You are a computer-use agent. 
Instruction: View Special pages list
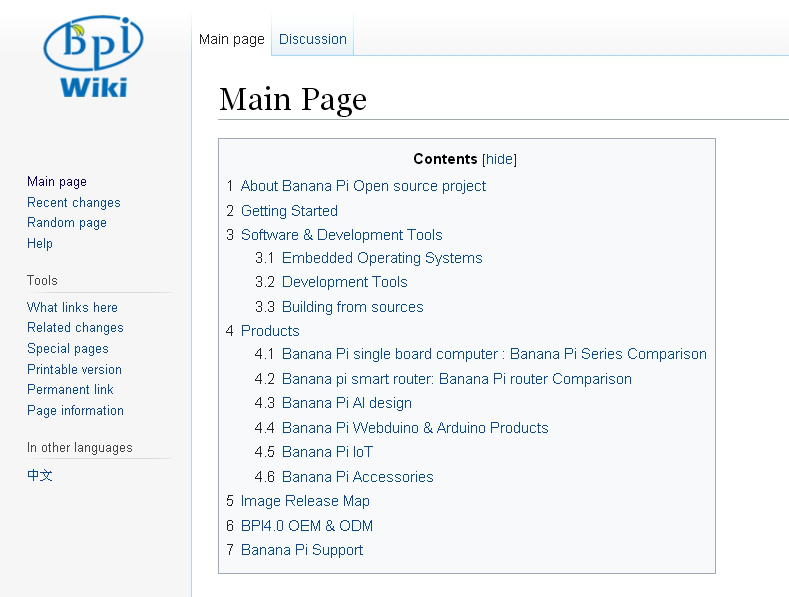point(67,349)
